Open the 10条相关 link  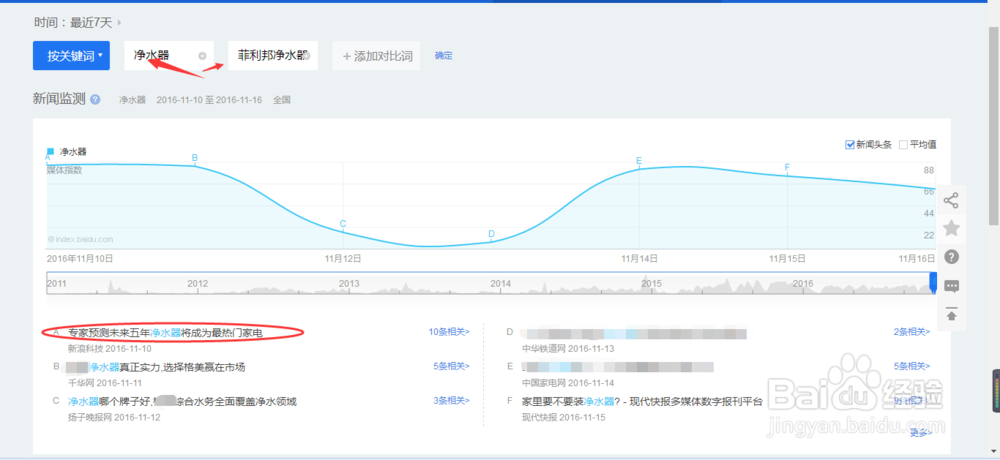click(x=449, y=332)
